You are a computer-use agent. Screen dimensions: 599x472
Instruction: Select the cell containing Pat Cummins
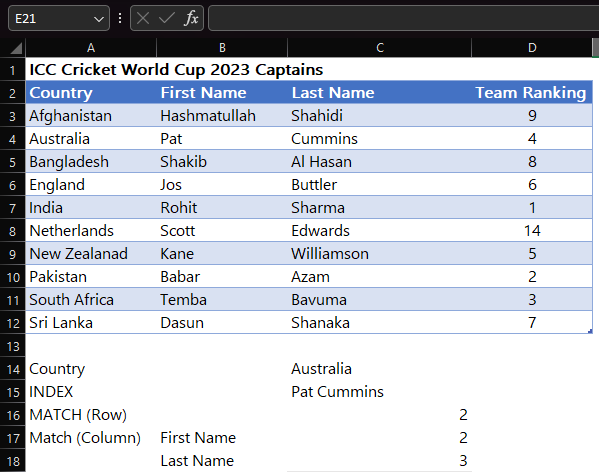tap(379, 392)
